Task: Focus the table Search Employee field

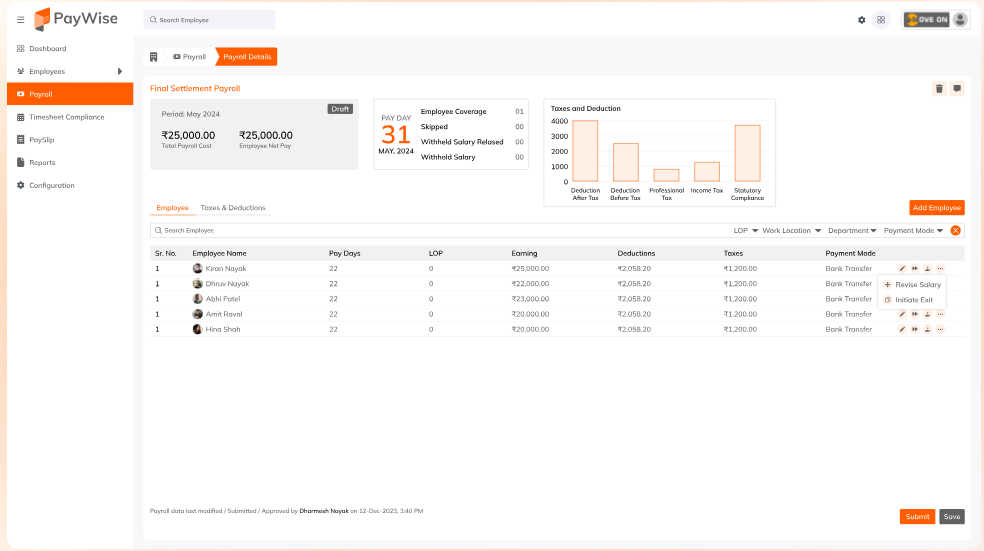Action: 439,230
